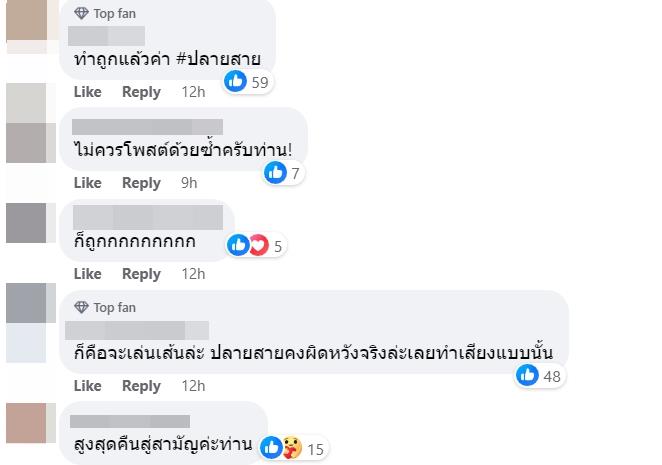
Task: Click the like reaction icon showing 48
Action: click(528, 375)
